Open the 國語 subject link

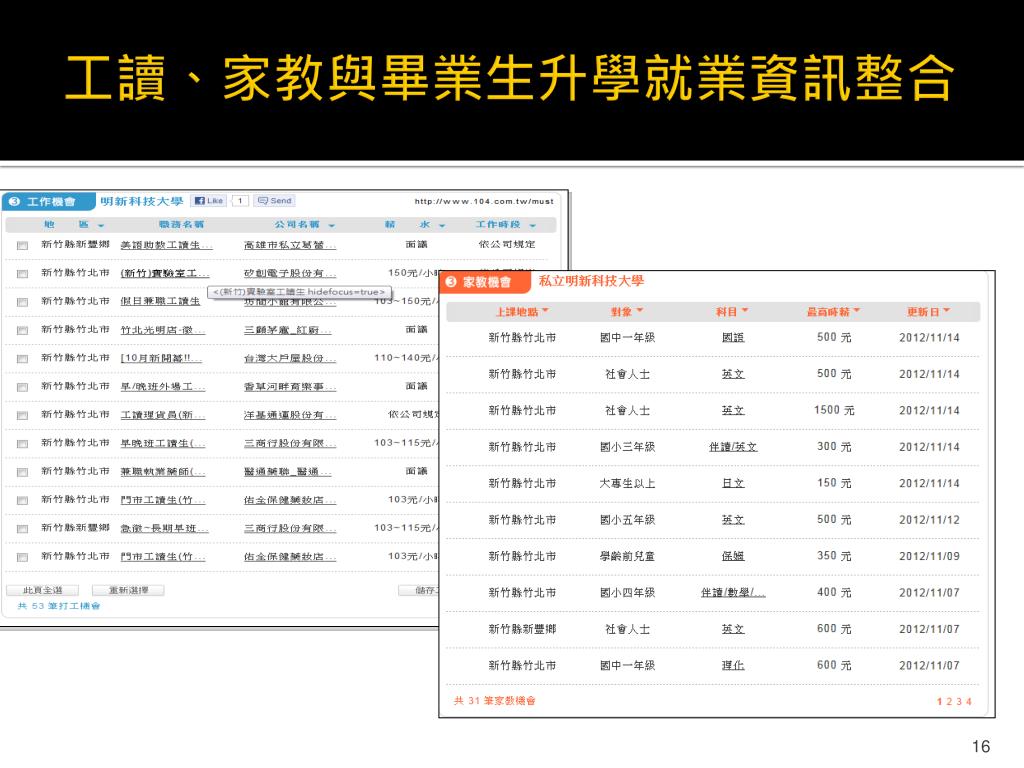tap(733, 338)
